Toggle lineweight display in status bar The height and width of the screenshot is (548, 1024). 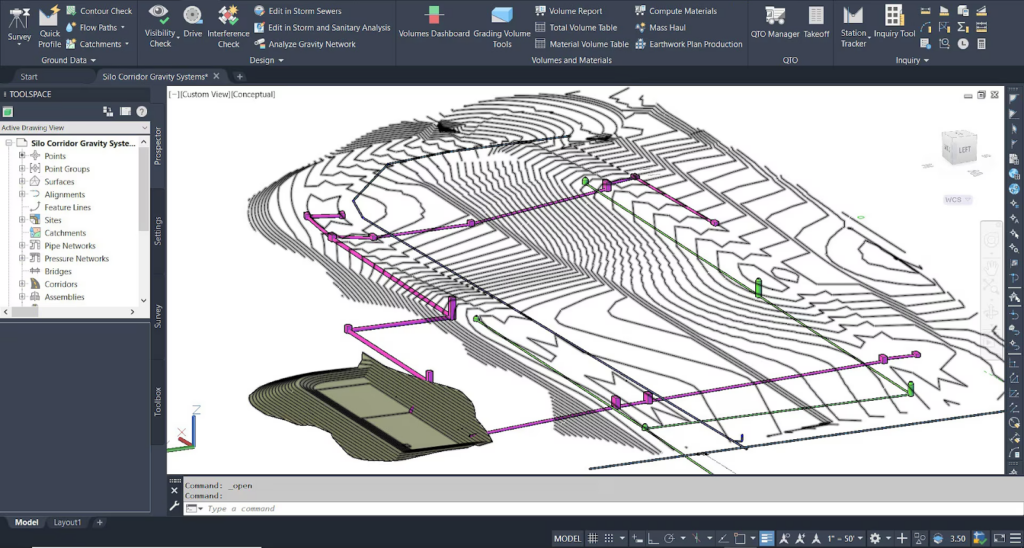(766, 538)
